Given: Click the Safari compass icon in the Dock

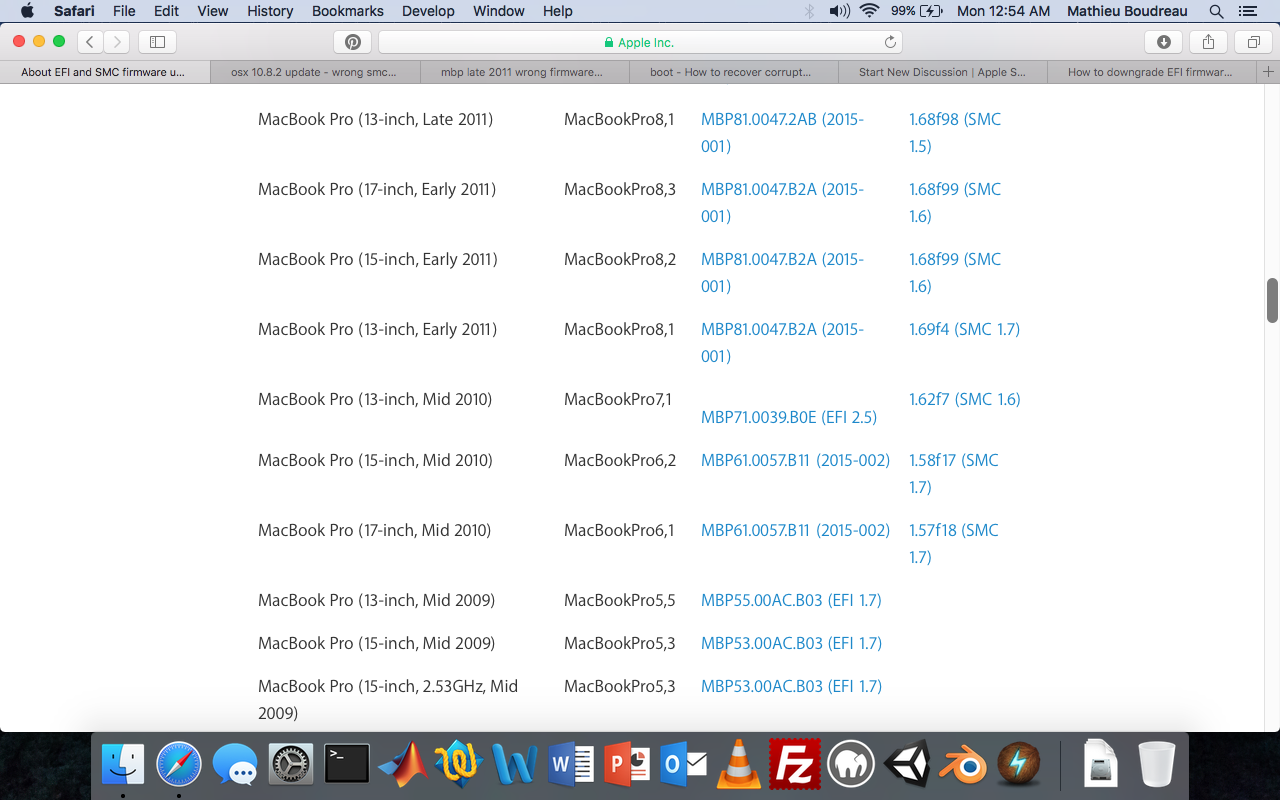Looking at the screenshot, I should click(x=179, y=765).
